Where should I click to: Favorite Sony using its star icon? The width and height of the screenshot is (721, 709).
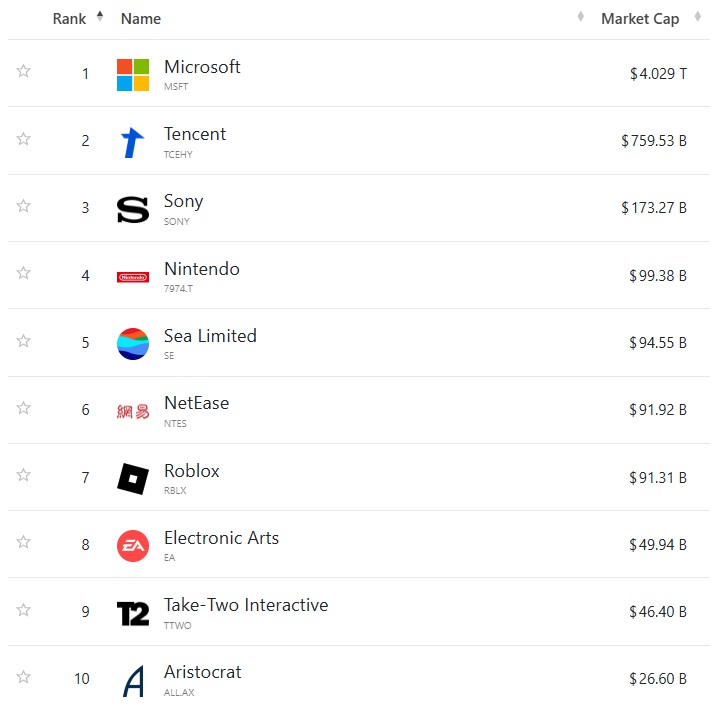[x=24, y=206]
